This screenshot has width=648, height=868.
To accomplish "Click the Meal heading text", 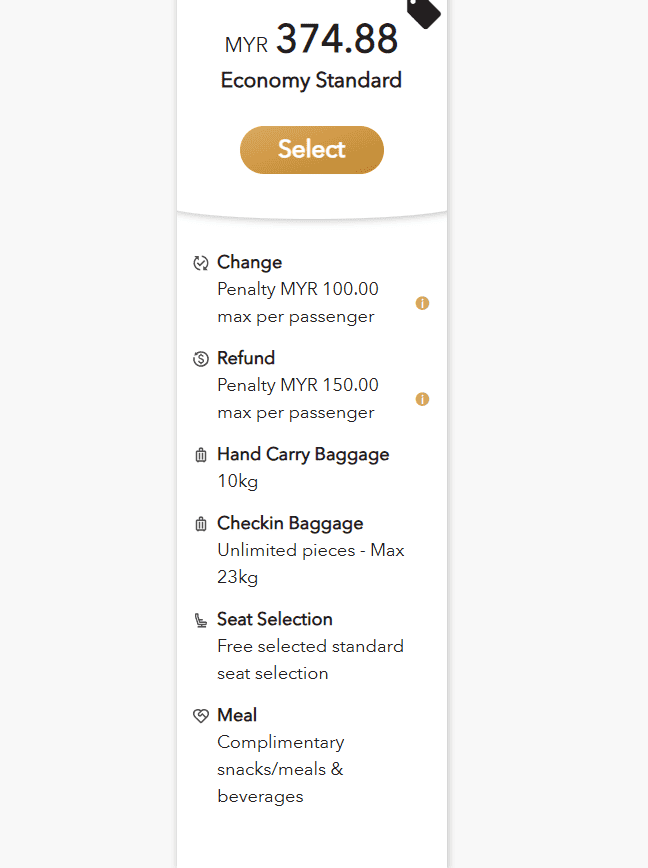I will (237, 715).
